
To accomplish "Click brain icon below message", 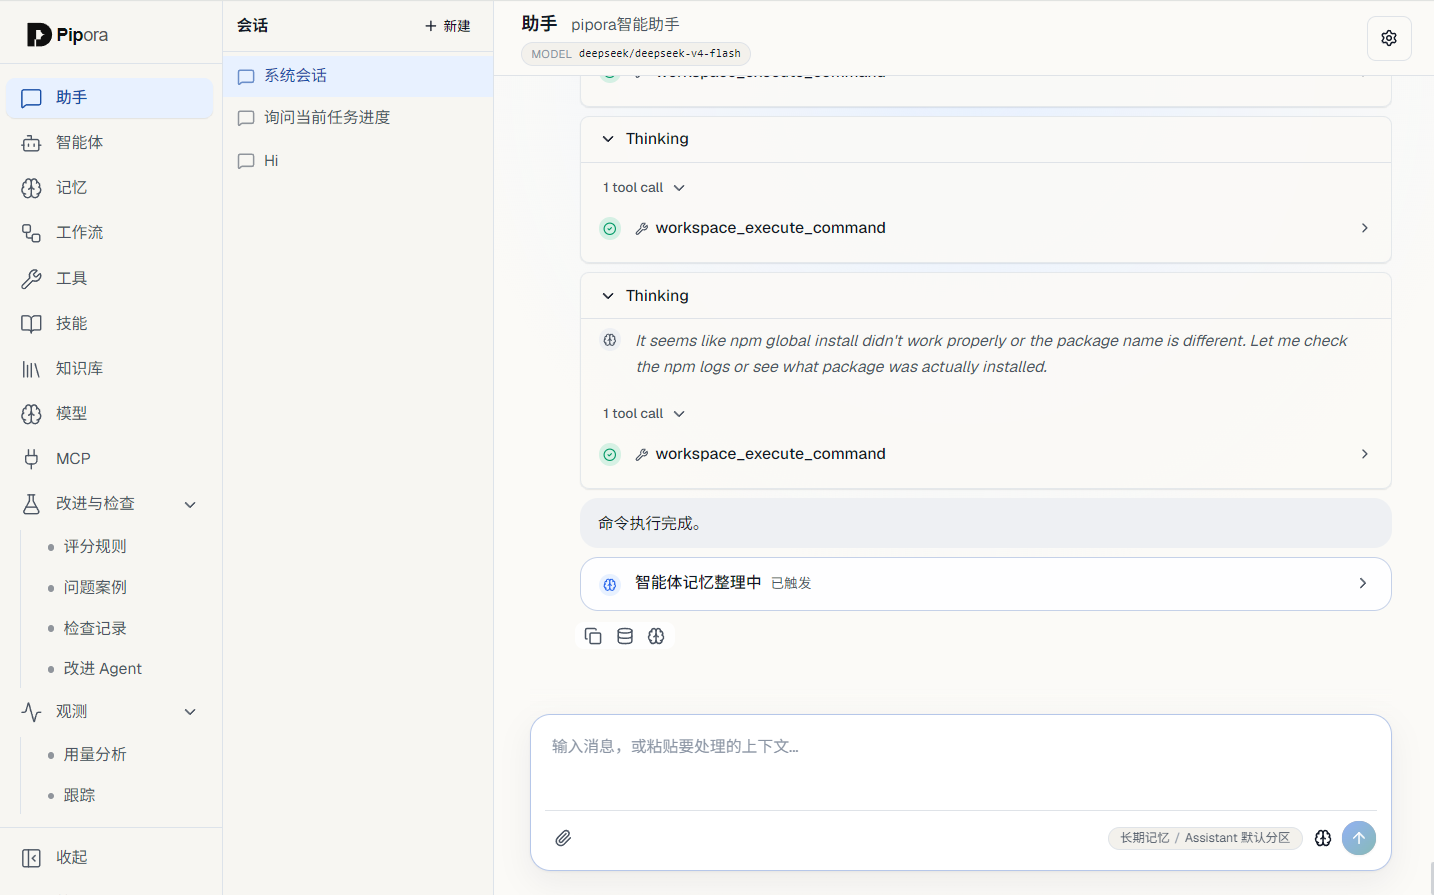I will [656, 636].
